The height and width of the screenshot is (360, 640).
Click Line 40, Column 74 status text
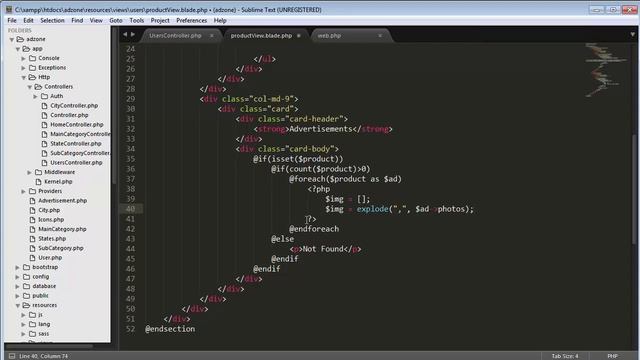pos(44,356)
